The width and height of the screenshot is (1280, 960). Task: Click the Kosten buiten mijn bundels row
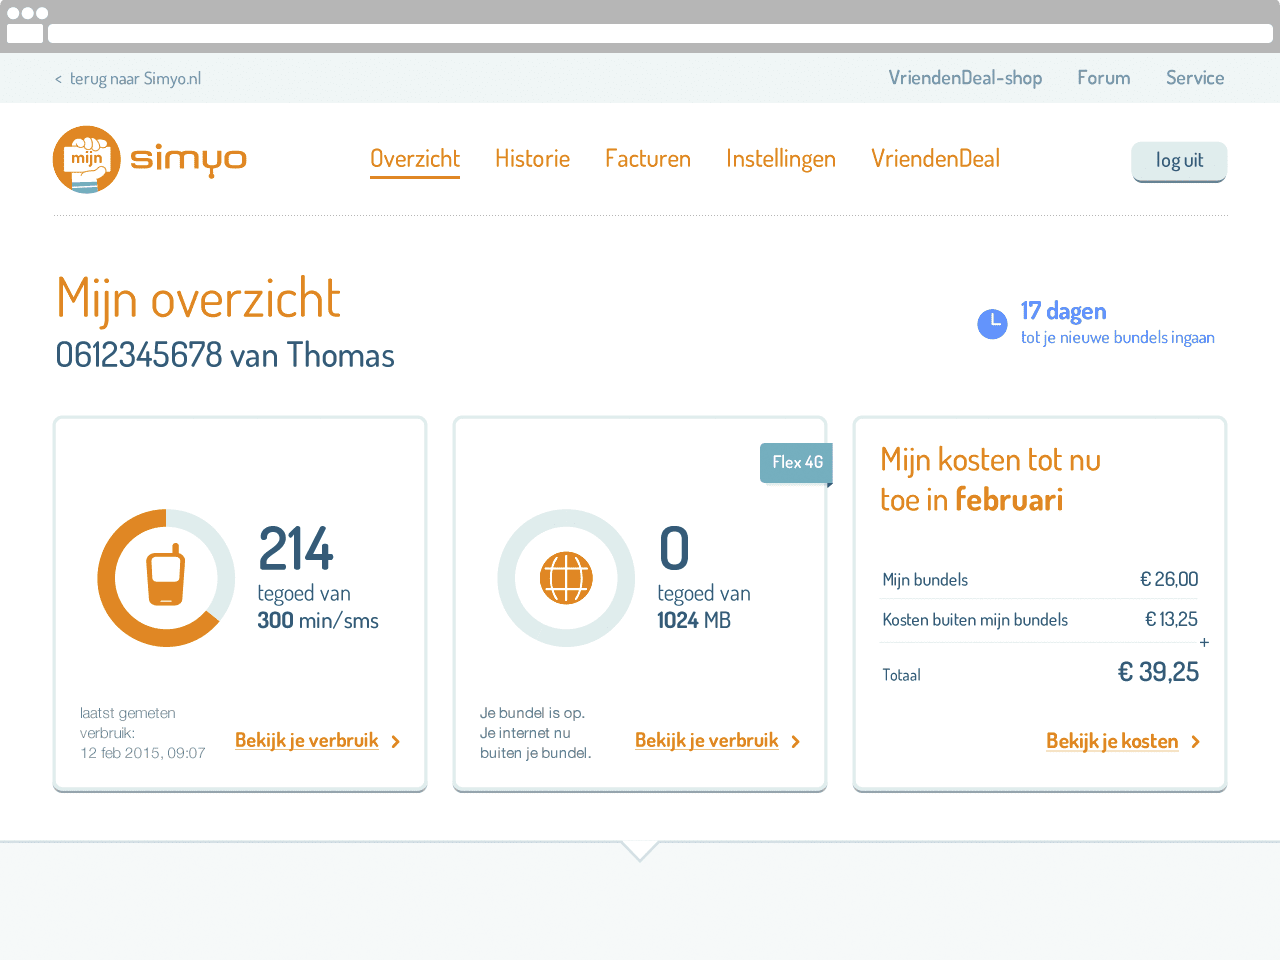point(1040,619)
